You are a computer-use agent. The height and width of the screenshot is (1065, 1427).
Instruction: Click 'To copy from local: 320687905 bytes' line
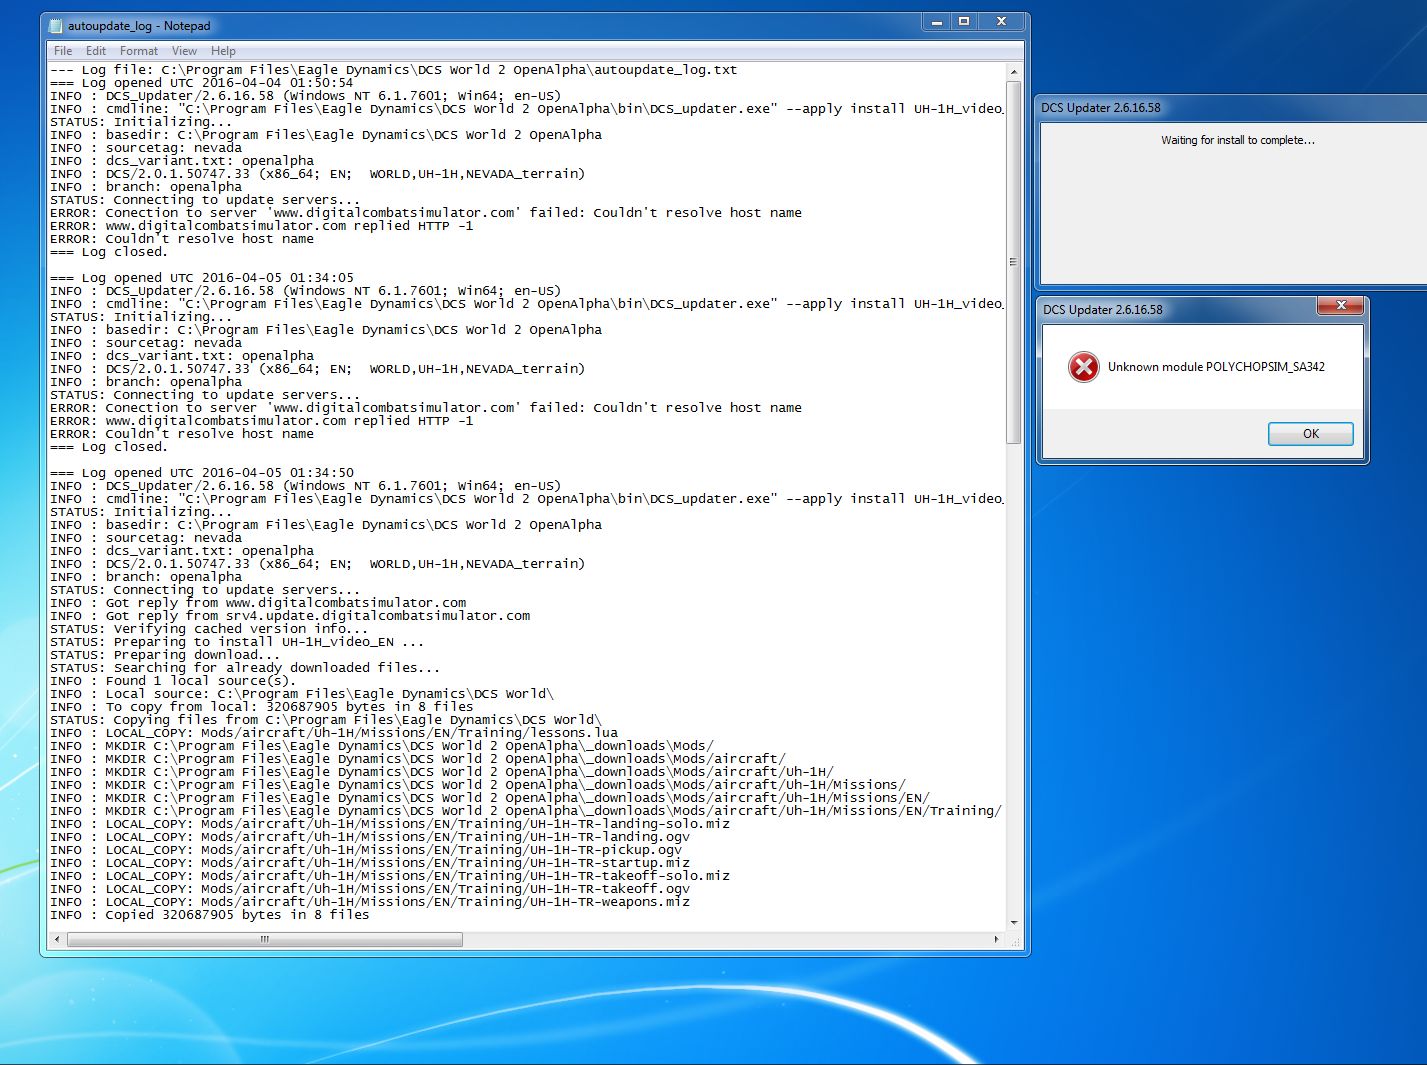(x=262, y=707)
